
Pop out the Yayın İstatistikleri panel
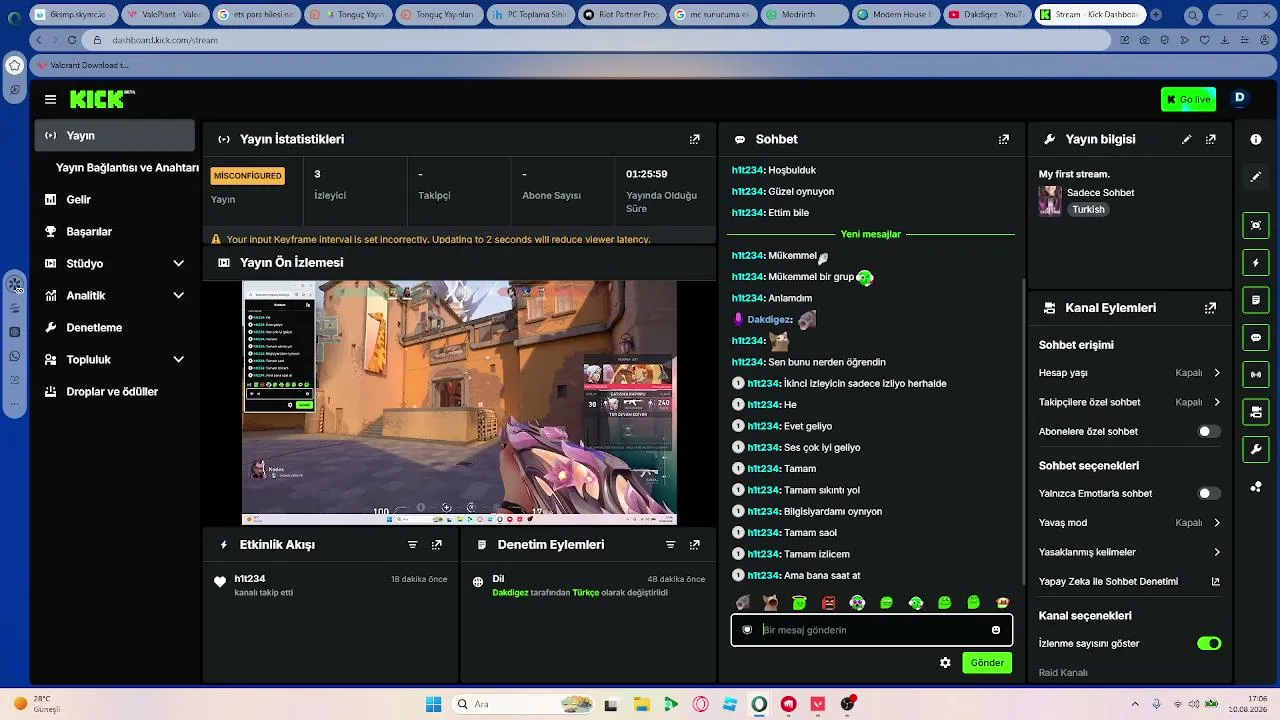695,139
